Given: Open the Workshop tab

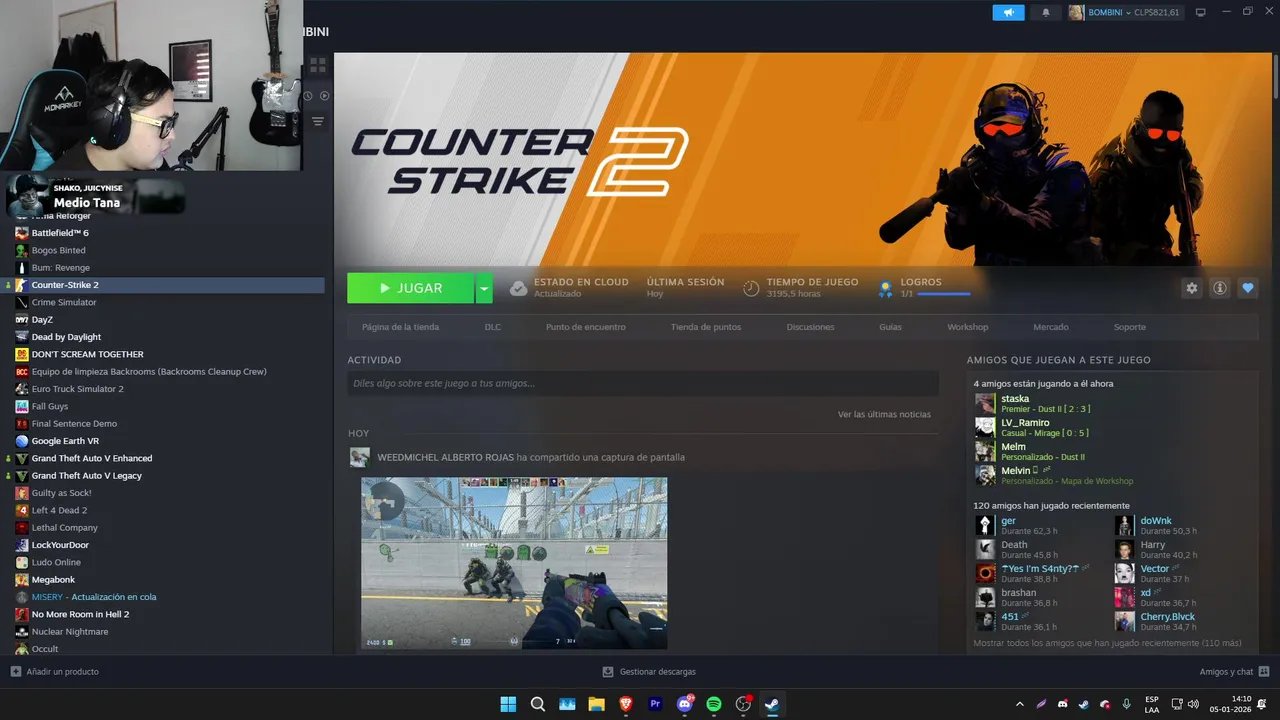Looking at the screenshot, I should coord(967,327).
